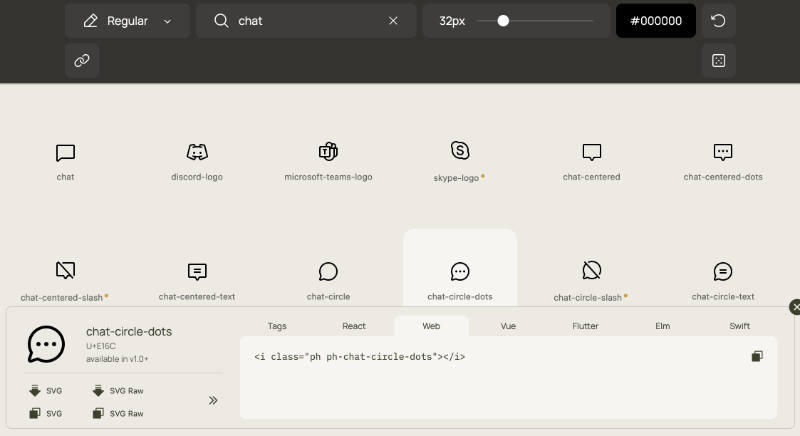Screen dimensions: 800x436
Task: Click the large chat-circle-dots preview icon
Action: (46, 344)
